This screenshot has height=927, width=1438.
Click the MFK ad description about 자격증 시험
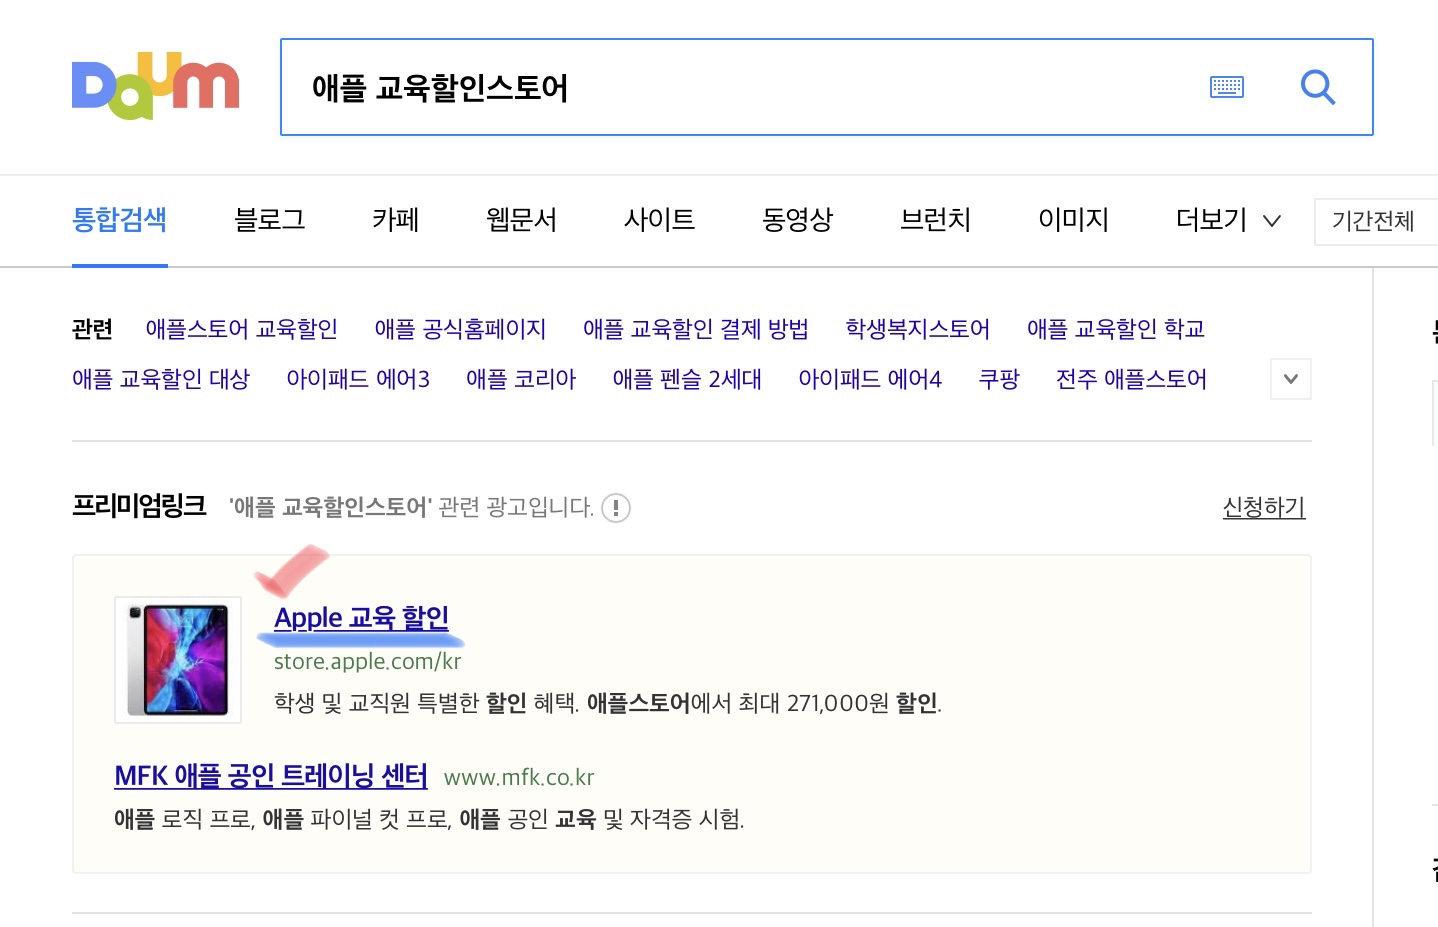click(x=429, y=819)
